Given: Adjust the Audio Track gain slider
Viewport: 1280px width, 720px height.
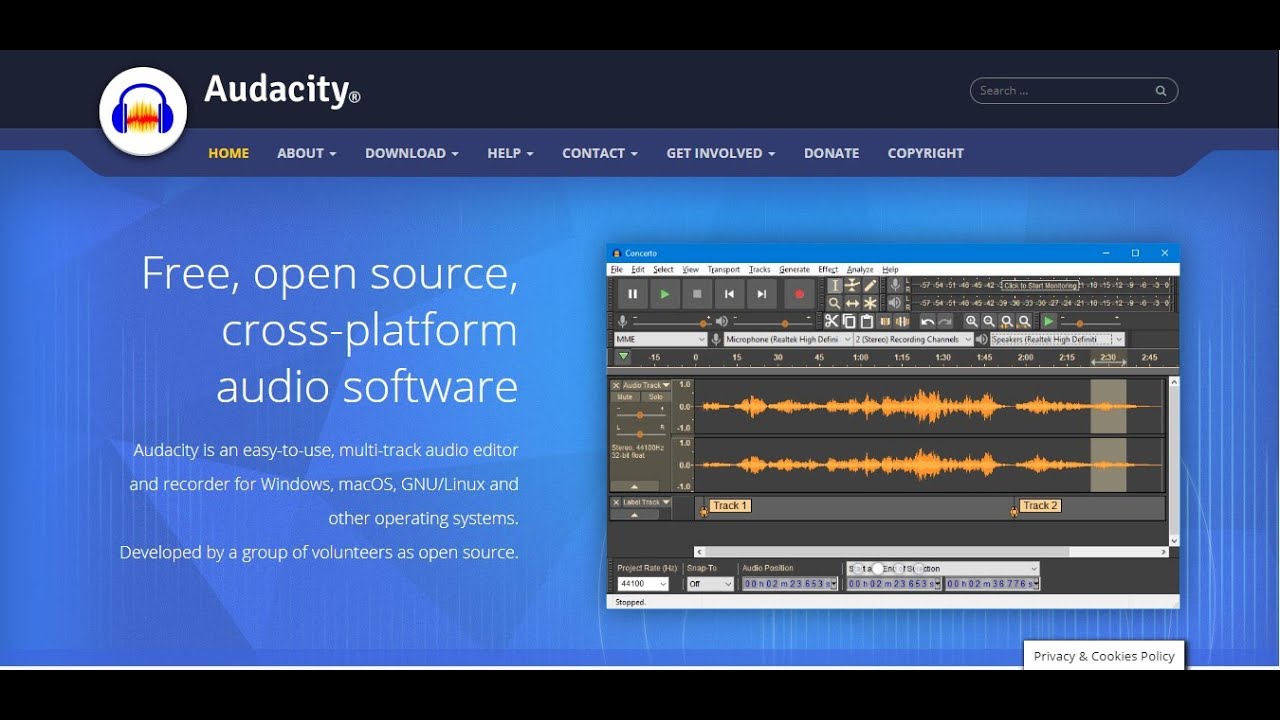Looking at the screenshot, I should coord(640,414).
